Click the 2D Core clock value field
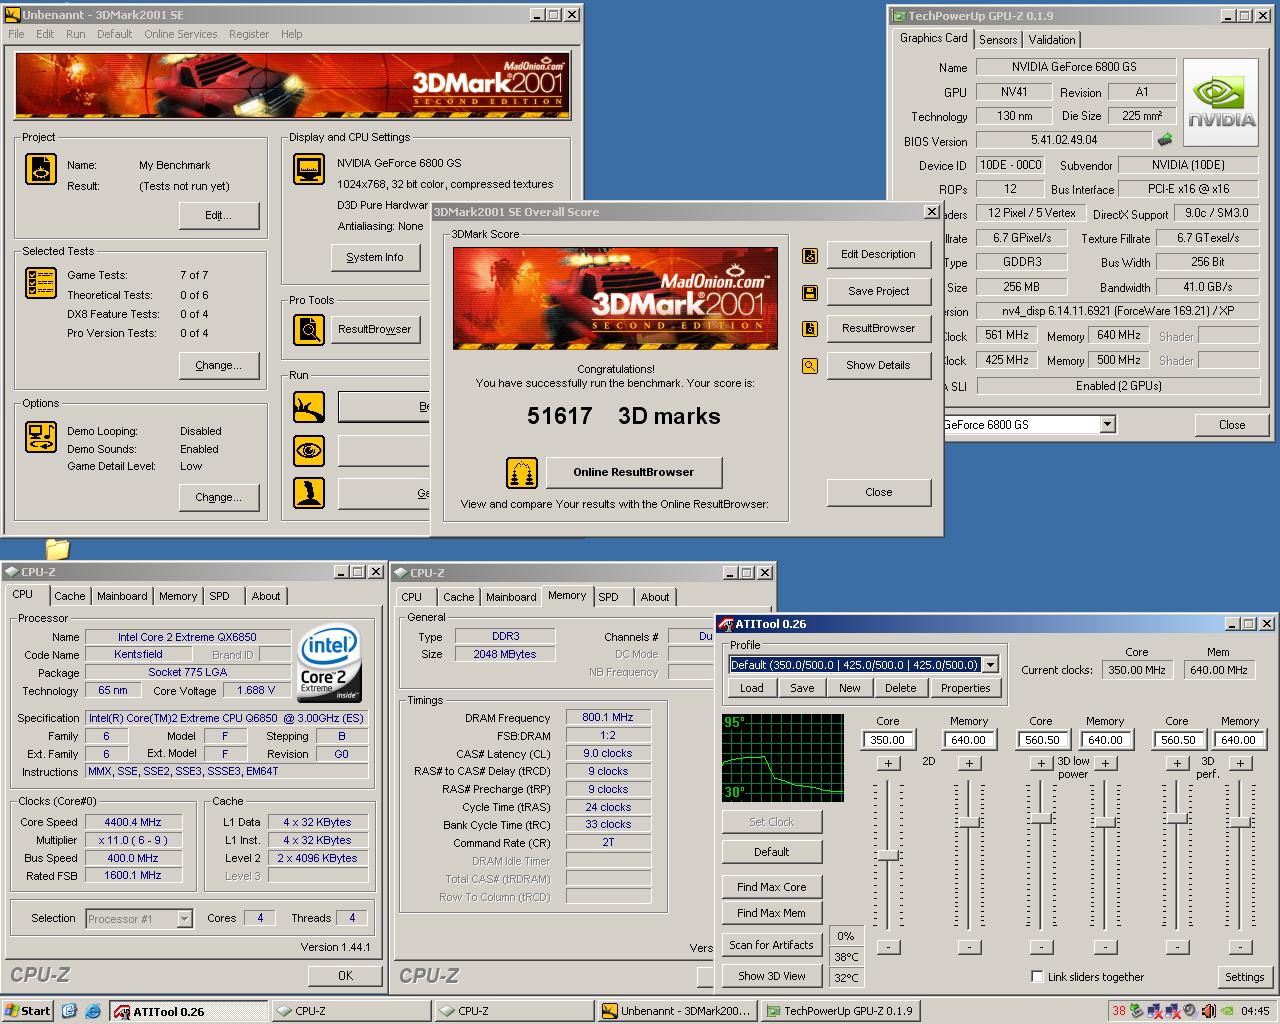Viewport: 1280px width, 1024px height. click(x=887, y=740)
